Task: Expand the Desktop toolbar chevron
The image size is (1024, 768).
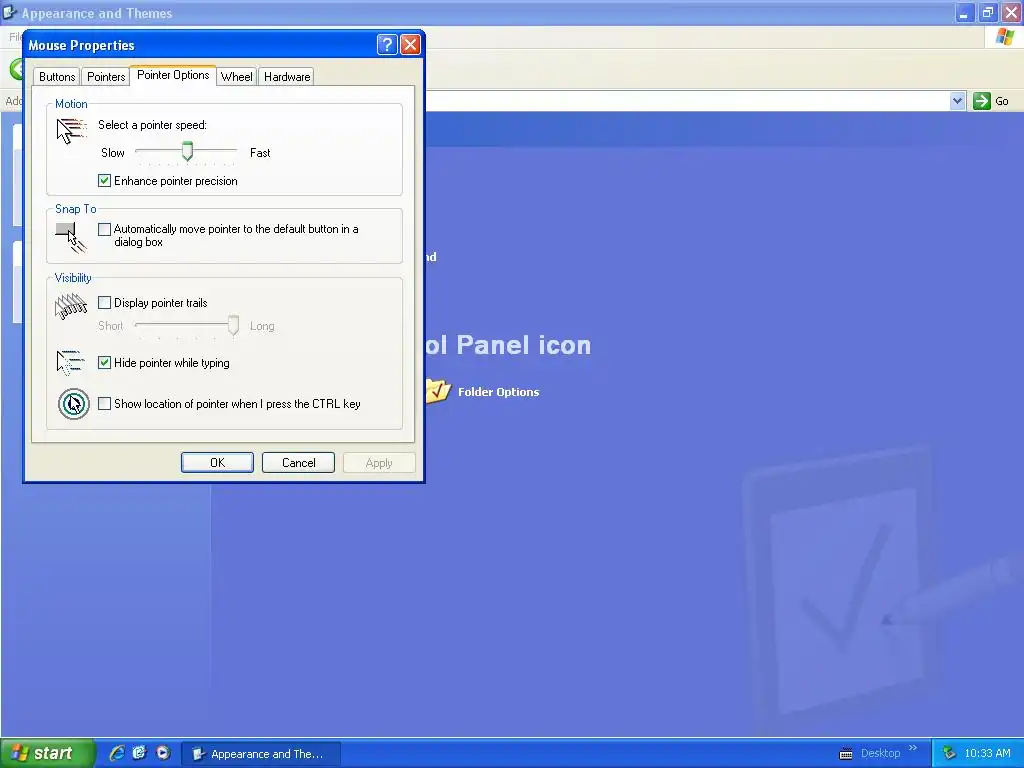Action: pyautogui.click(x=912, y=748)
